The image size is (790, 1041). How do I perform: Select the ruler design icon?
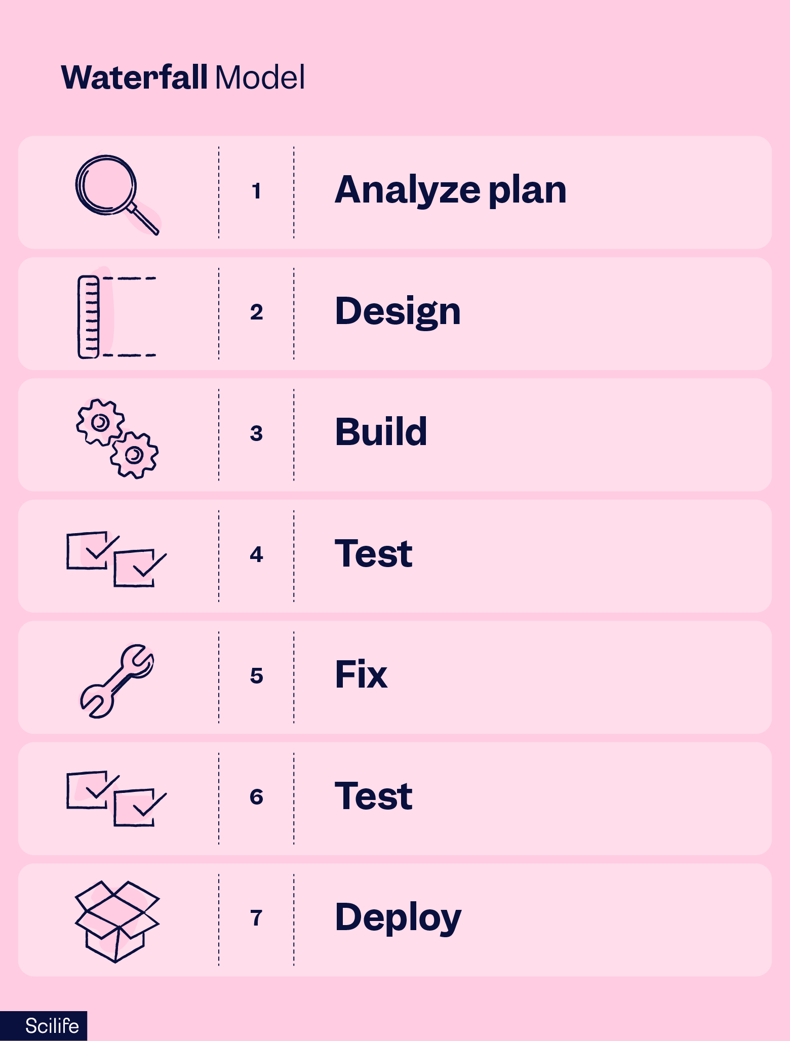tap(117, 317)
